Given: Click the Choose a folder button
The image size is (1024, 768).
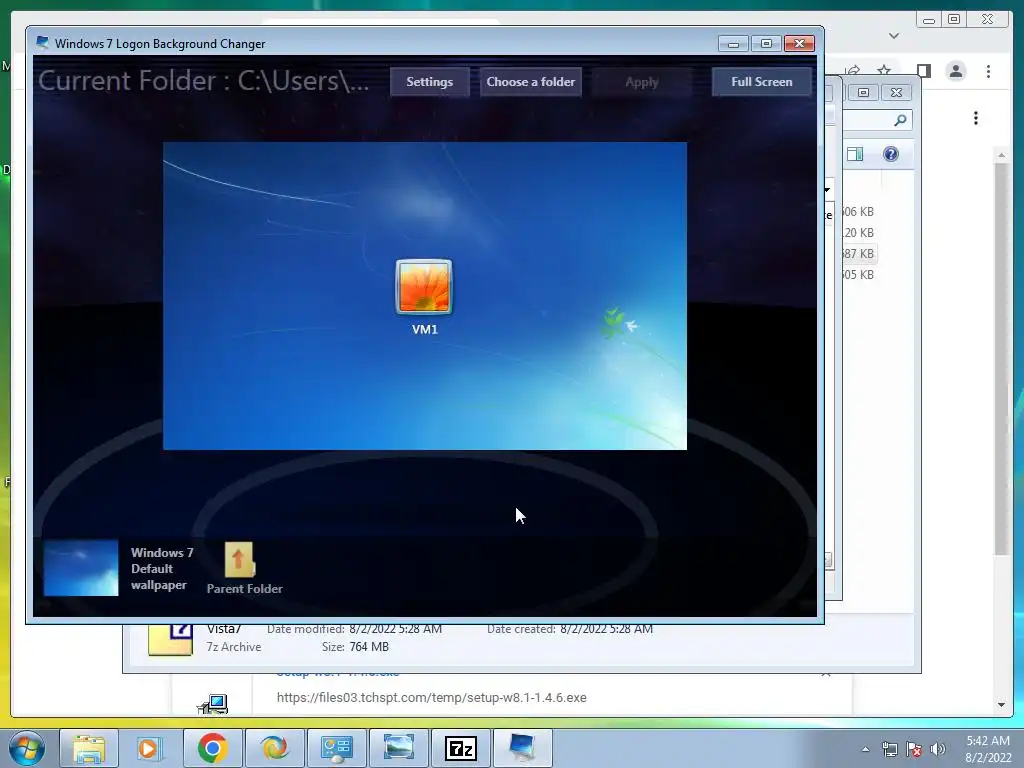Looking at the screenshot, I should tap(530, 82).
